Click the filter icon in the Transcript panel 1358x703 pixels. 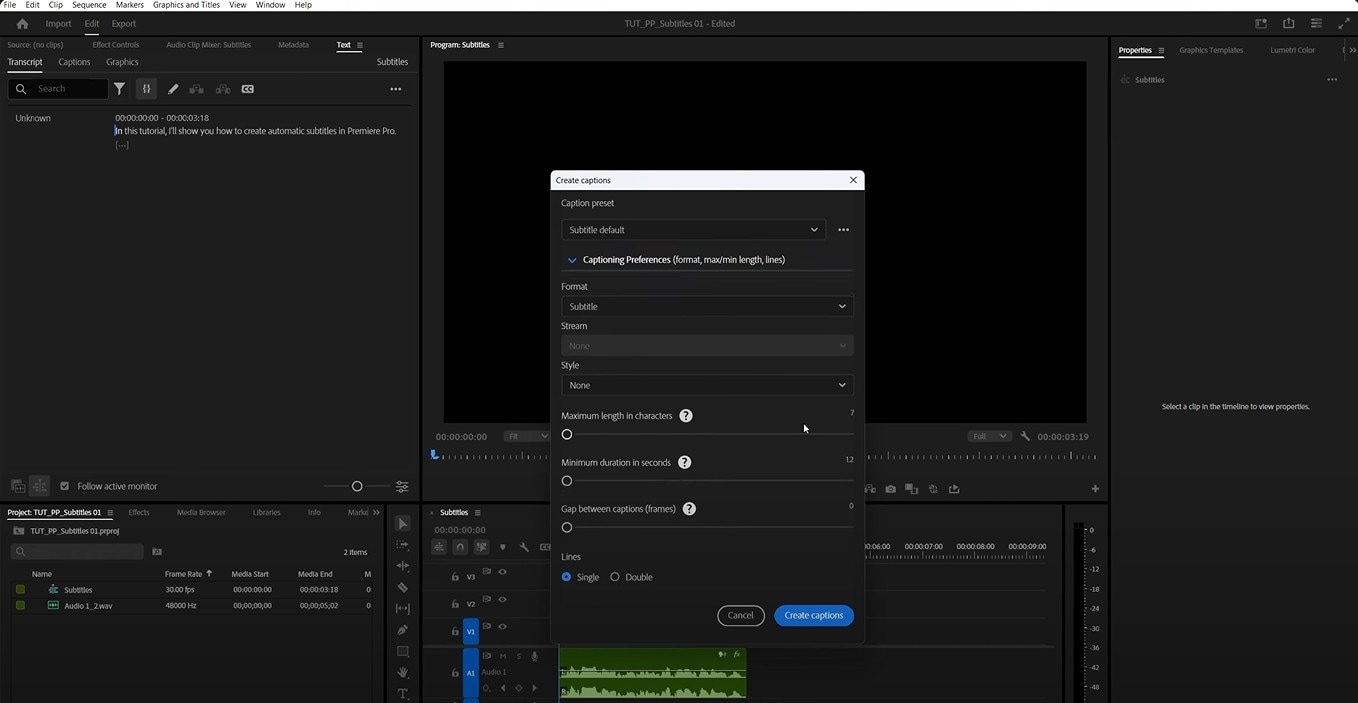(119, 89)
